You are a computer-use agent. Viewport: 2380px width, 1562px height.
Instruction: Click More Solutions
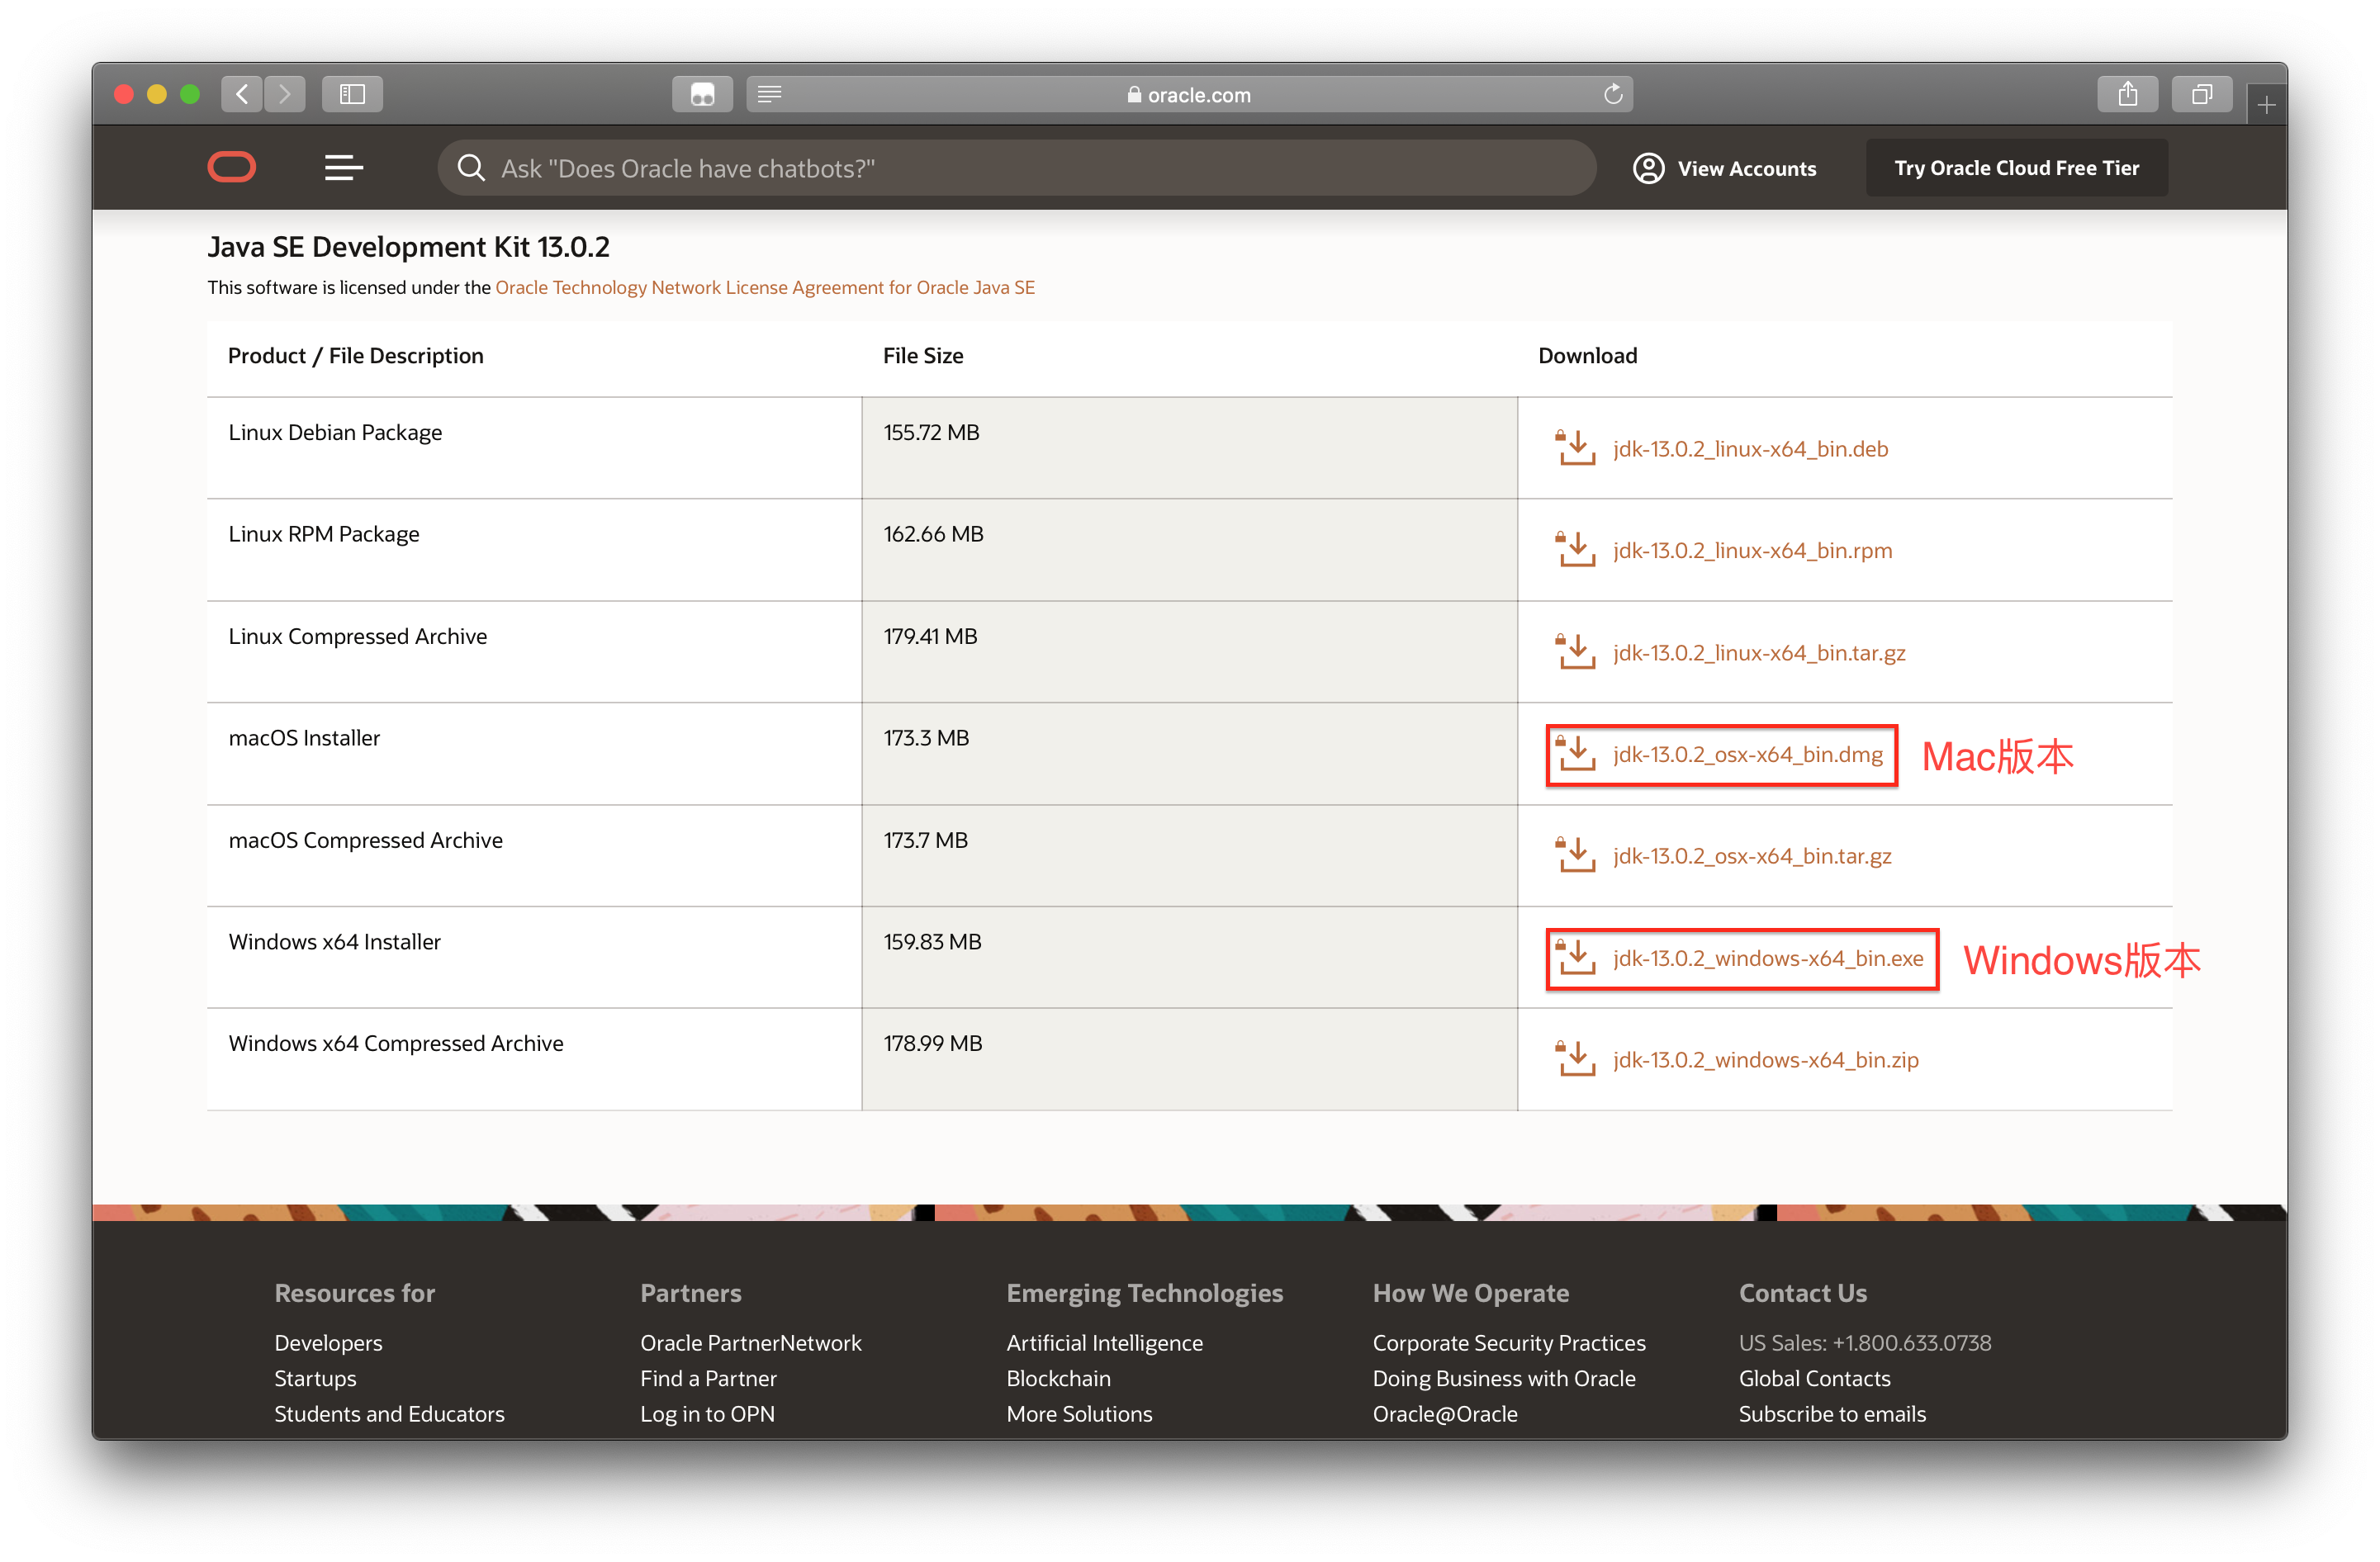pyautogui.click(x=1079, y=1413)
